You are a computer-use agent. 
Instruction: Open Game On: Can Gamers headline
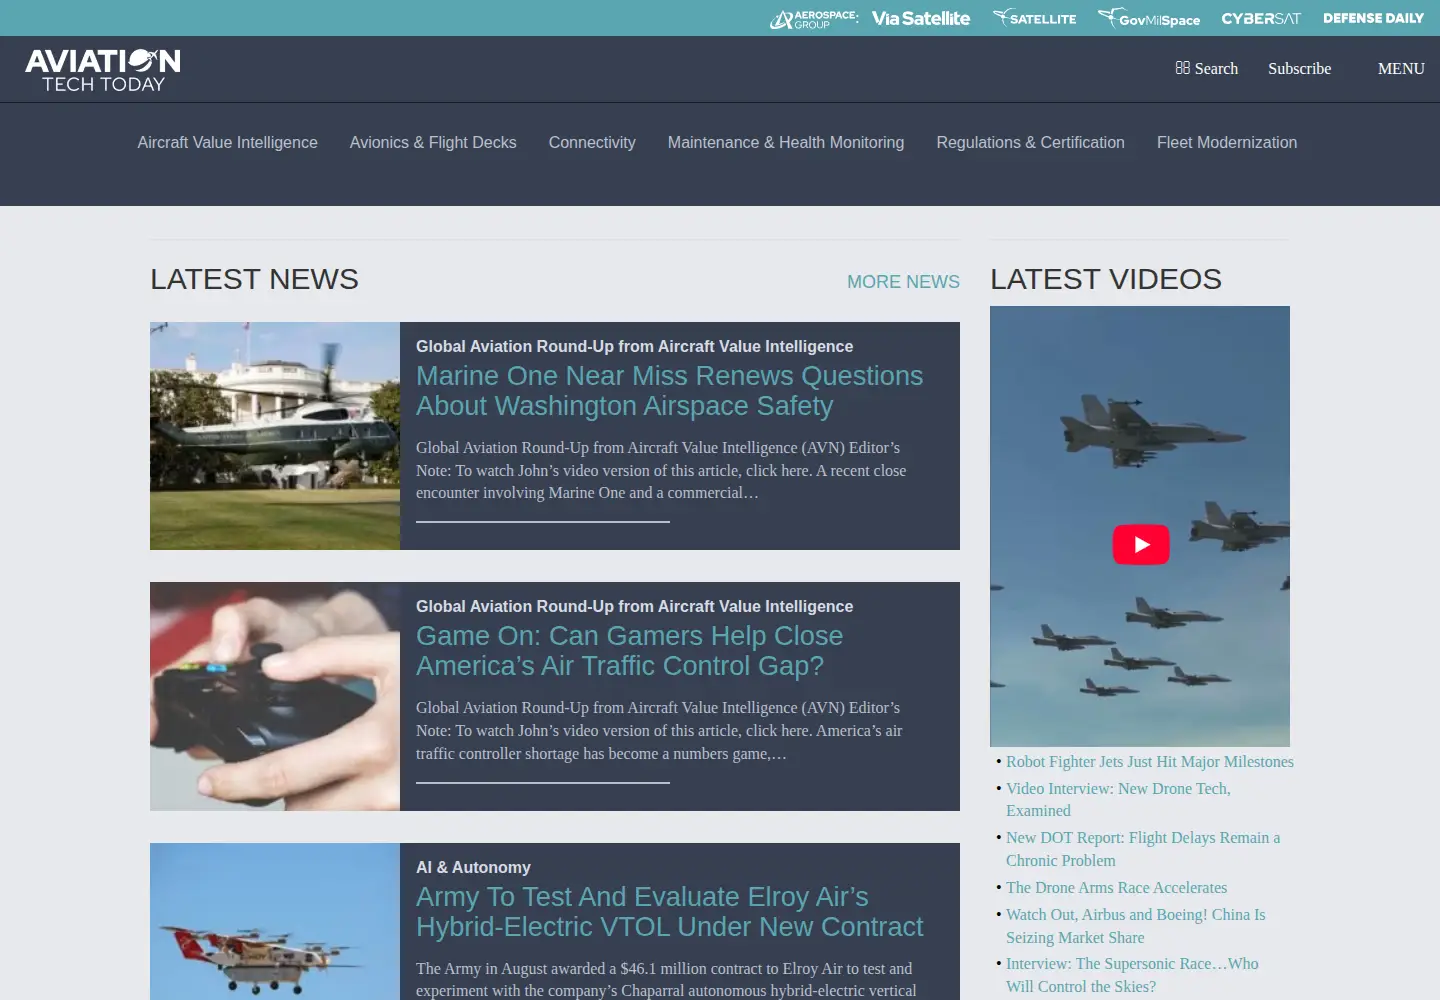point(629,651)
